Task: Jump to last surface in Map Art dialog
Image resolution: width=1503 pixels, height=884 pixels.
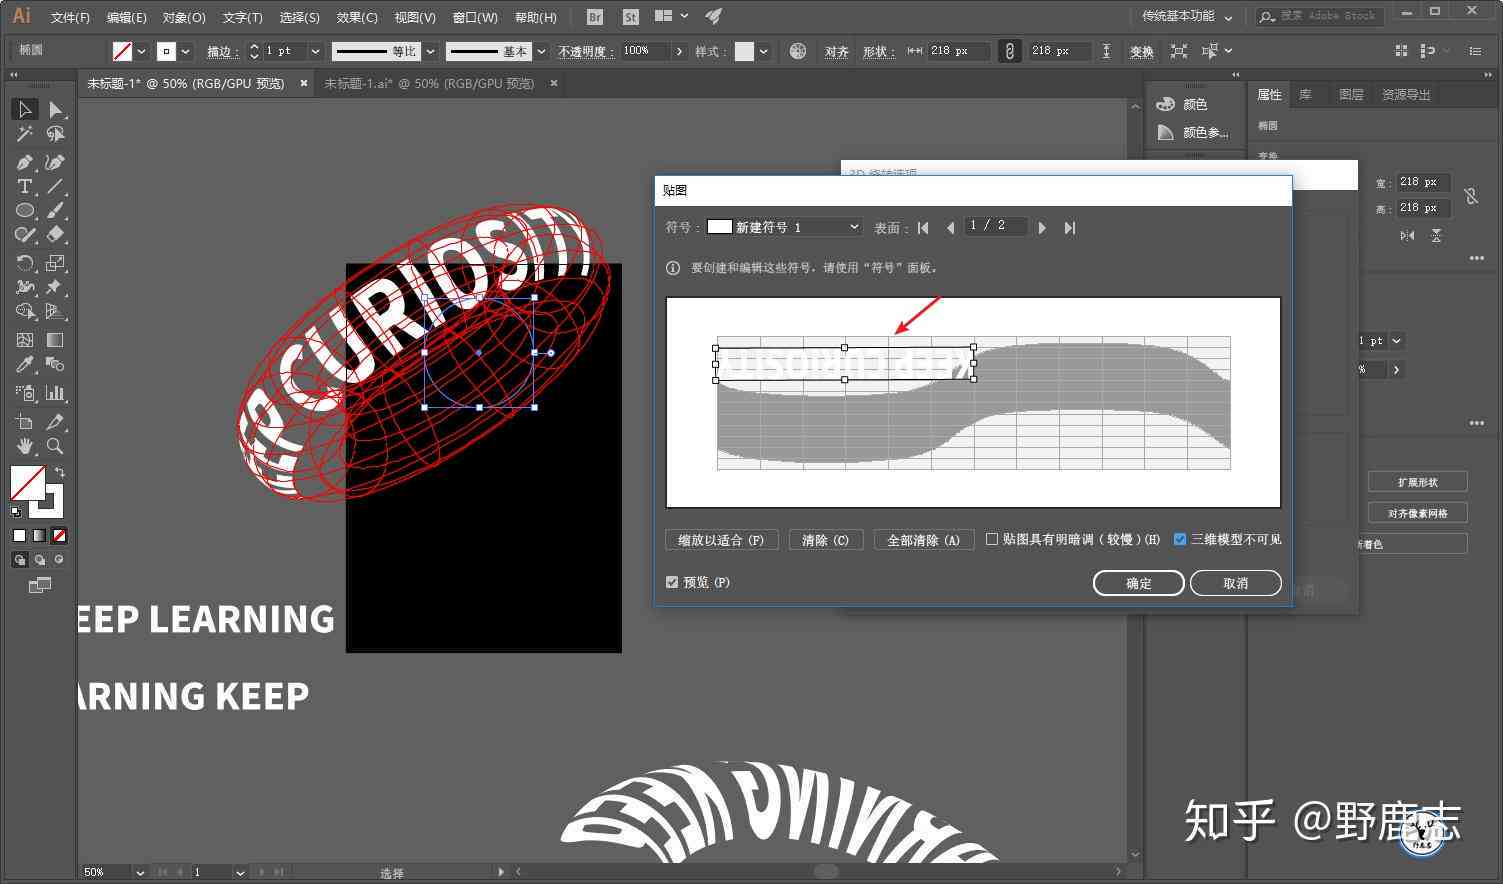Action: coord(1070,228)
